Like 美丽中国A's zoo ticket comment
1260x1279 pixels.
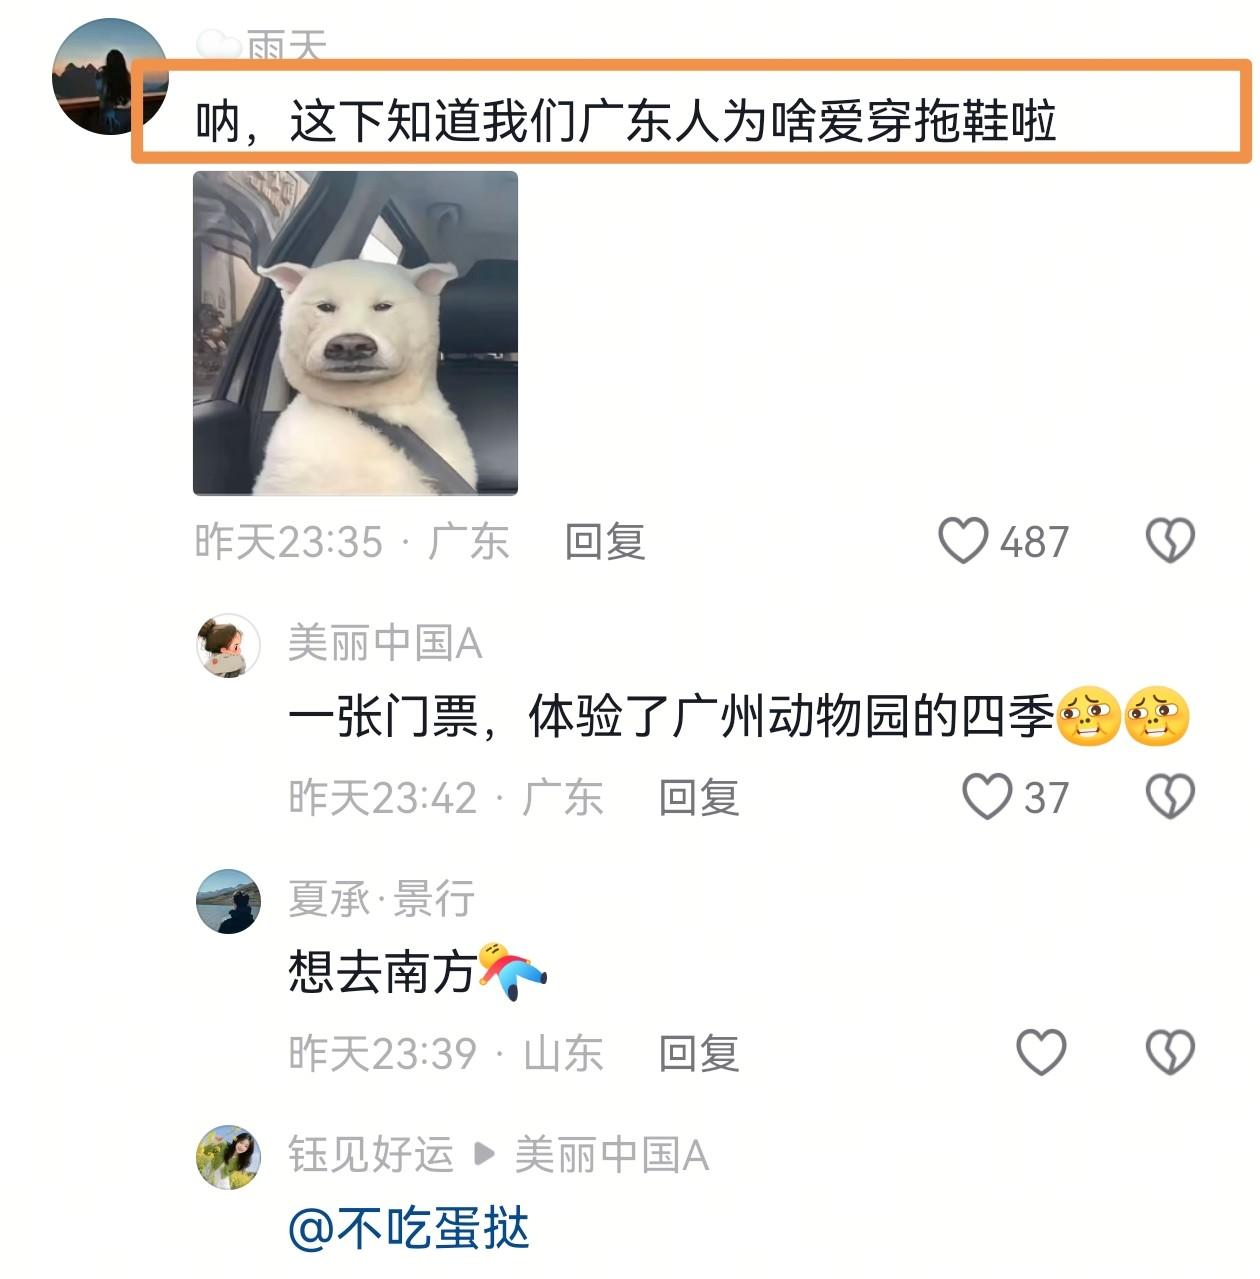pos(987,797)
